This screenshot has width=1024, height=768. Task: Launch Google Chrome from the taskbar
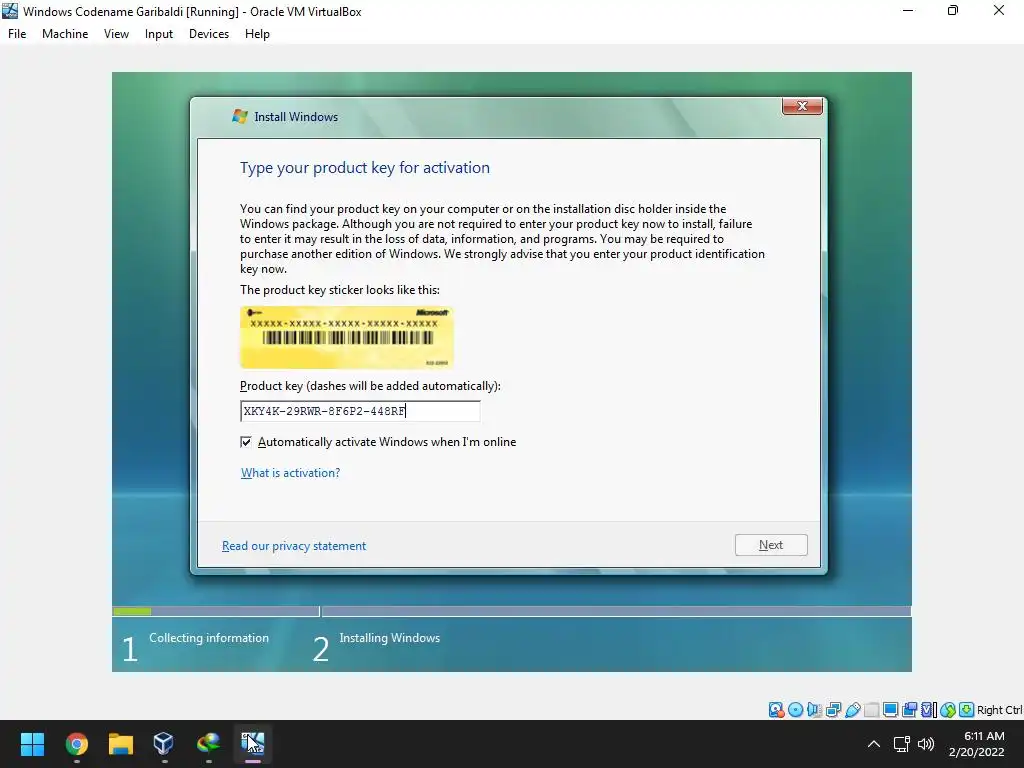pos(76,744)
